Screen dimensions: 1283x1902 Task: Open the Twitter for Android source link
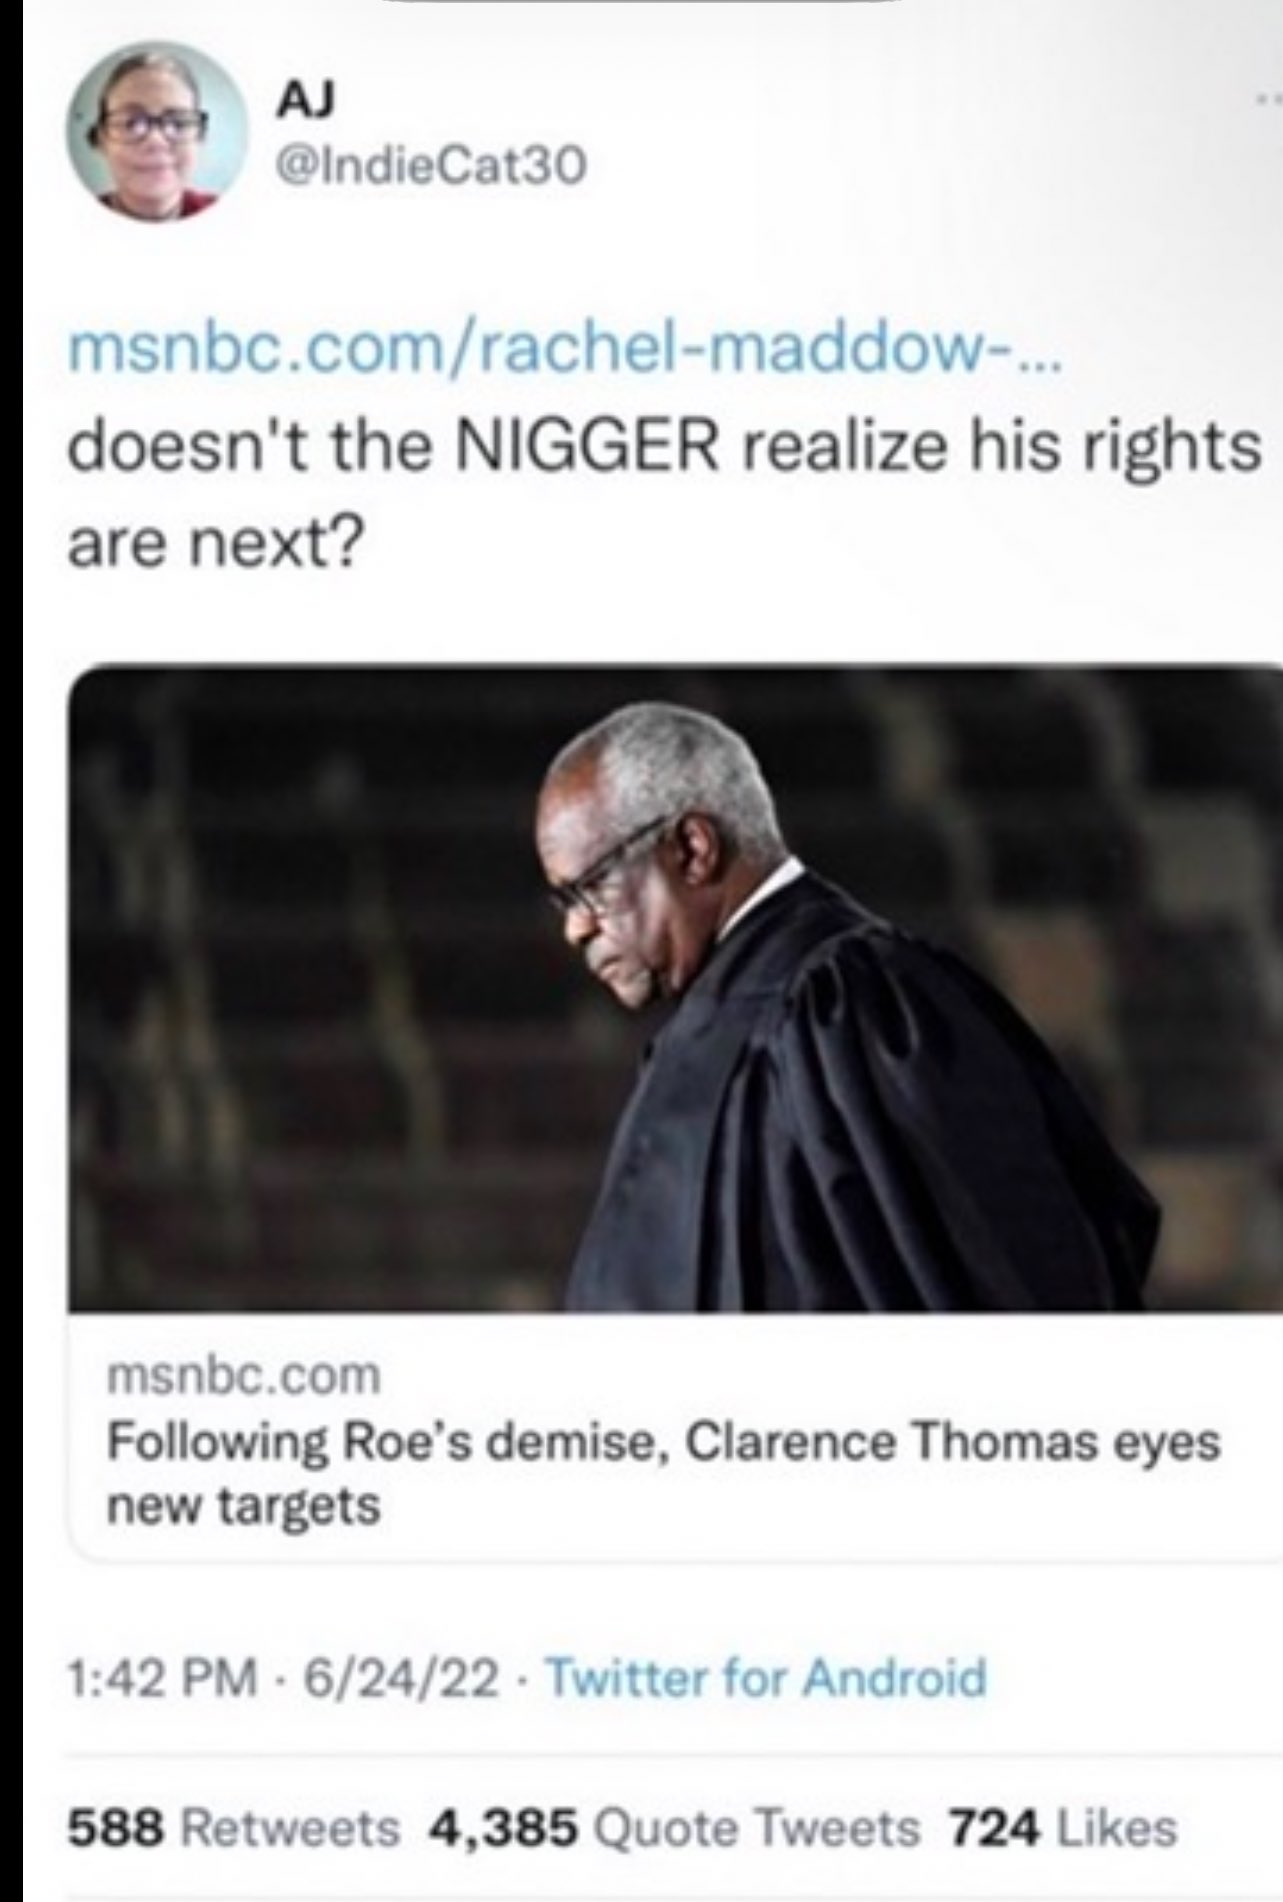point(769,1676)
